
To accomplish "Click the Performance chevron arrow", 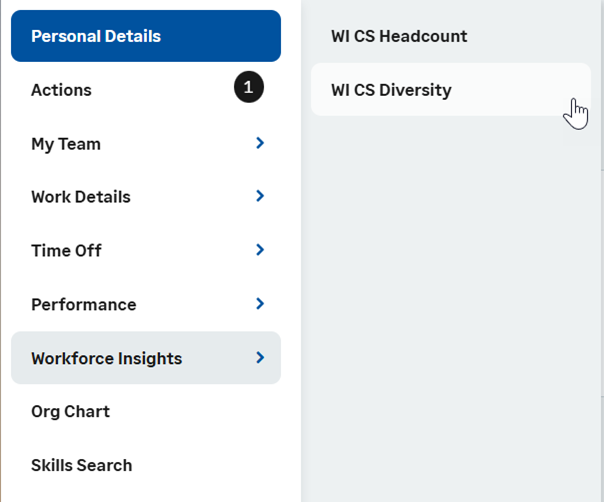I will pos(260,303).
